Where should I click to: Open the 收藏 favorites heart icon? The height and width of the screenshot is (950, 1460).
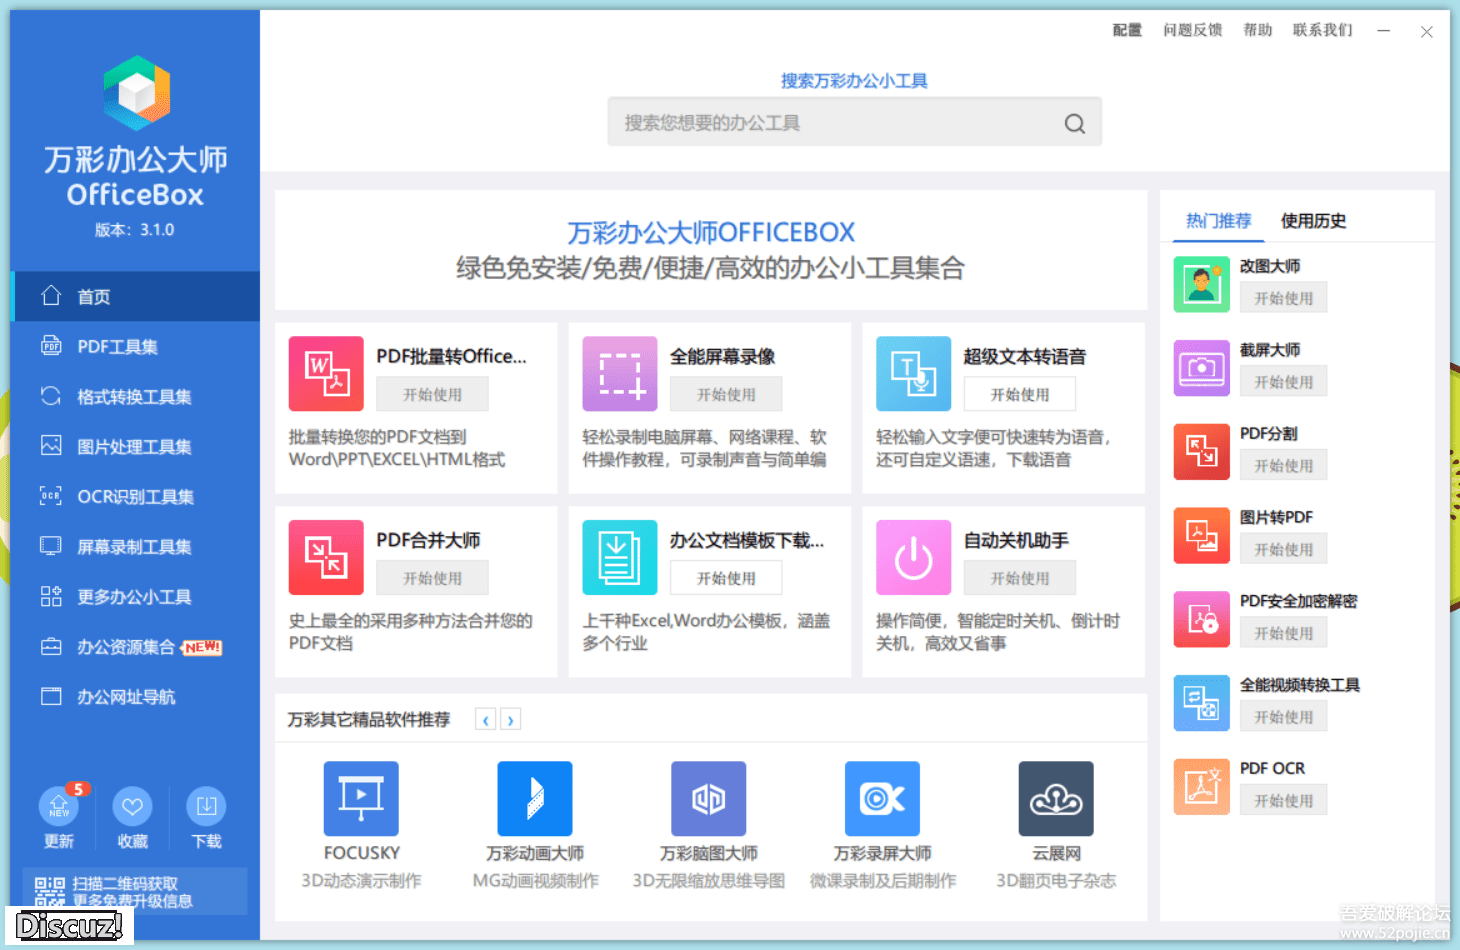(x=132, y=806)
